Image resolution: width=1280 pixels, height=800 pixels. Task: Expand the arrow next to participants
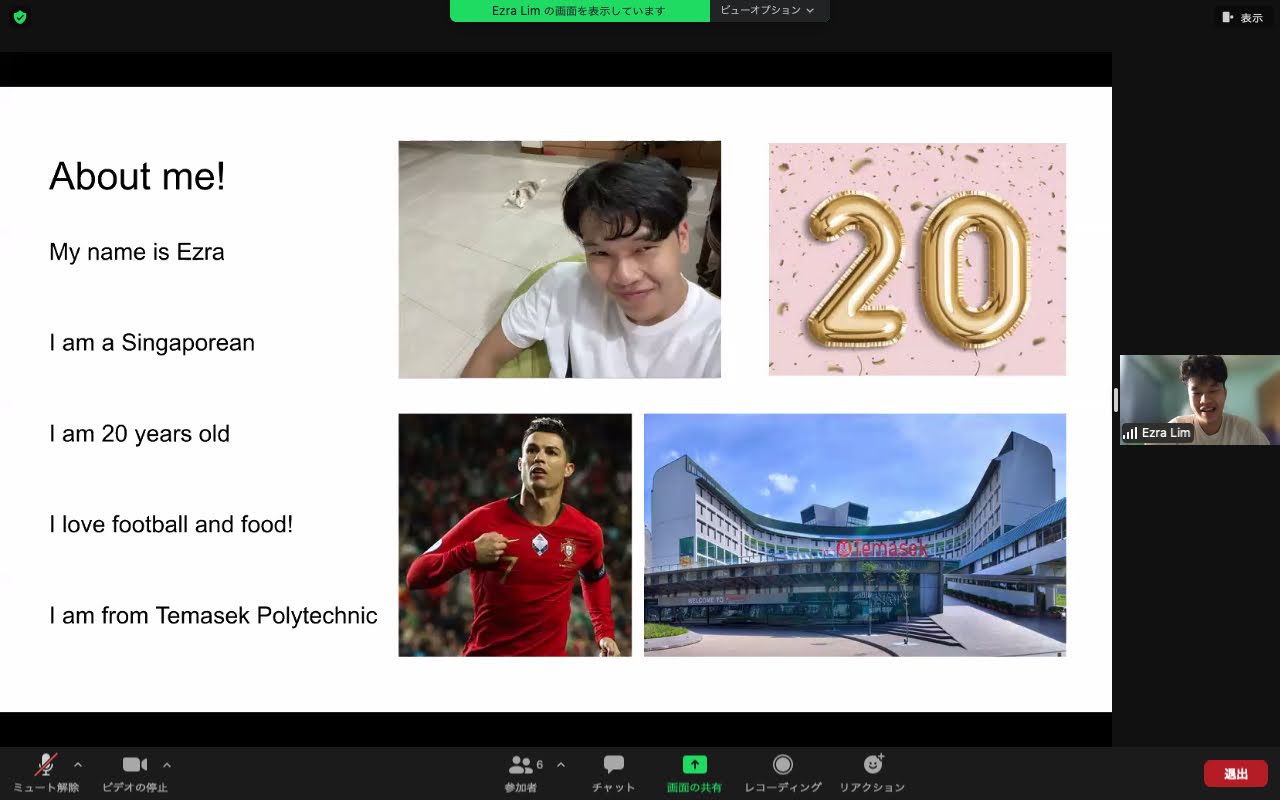coord(561,765)
